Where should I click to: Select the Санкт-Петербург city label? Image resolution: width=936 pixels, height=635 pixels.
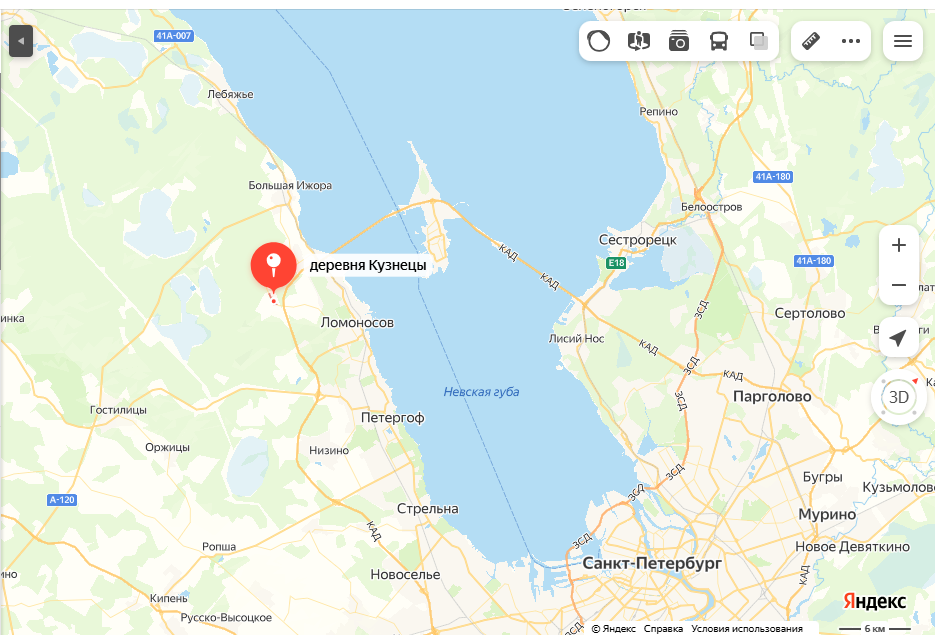click(652, 563)
